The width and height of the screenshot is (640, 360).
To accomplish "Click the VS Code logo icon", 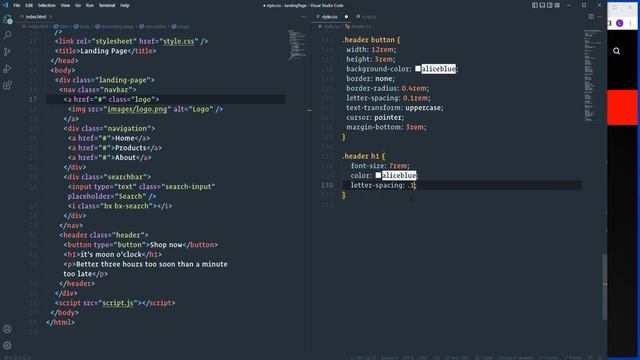I will coord(5,5).
